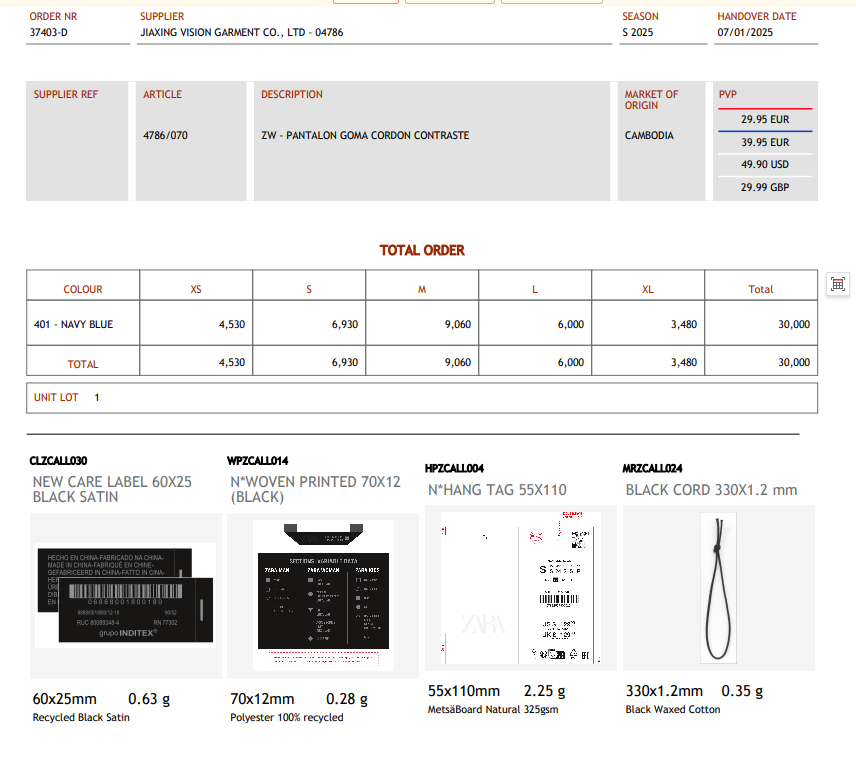Open the woven printed label image
The height and width of the screenshot is (779, 856).
click(x=322, y=595)
